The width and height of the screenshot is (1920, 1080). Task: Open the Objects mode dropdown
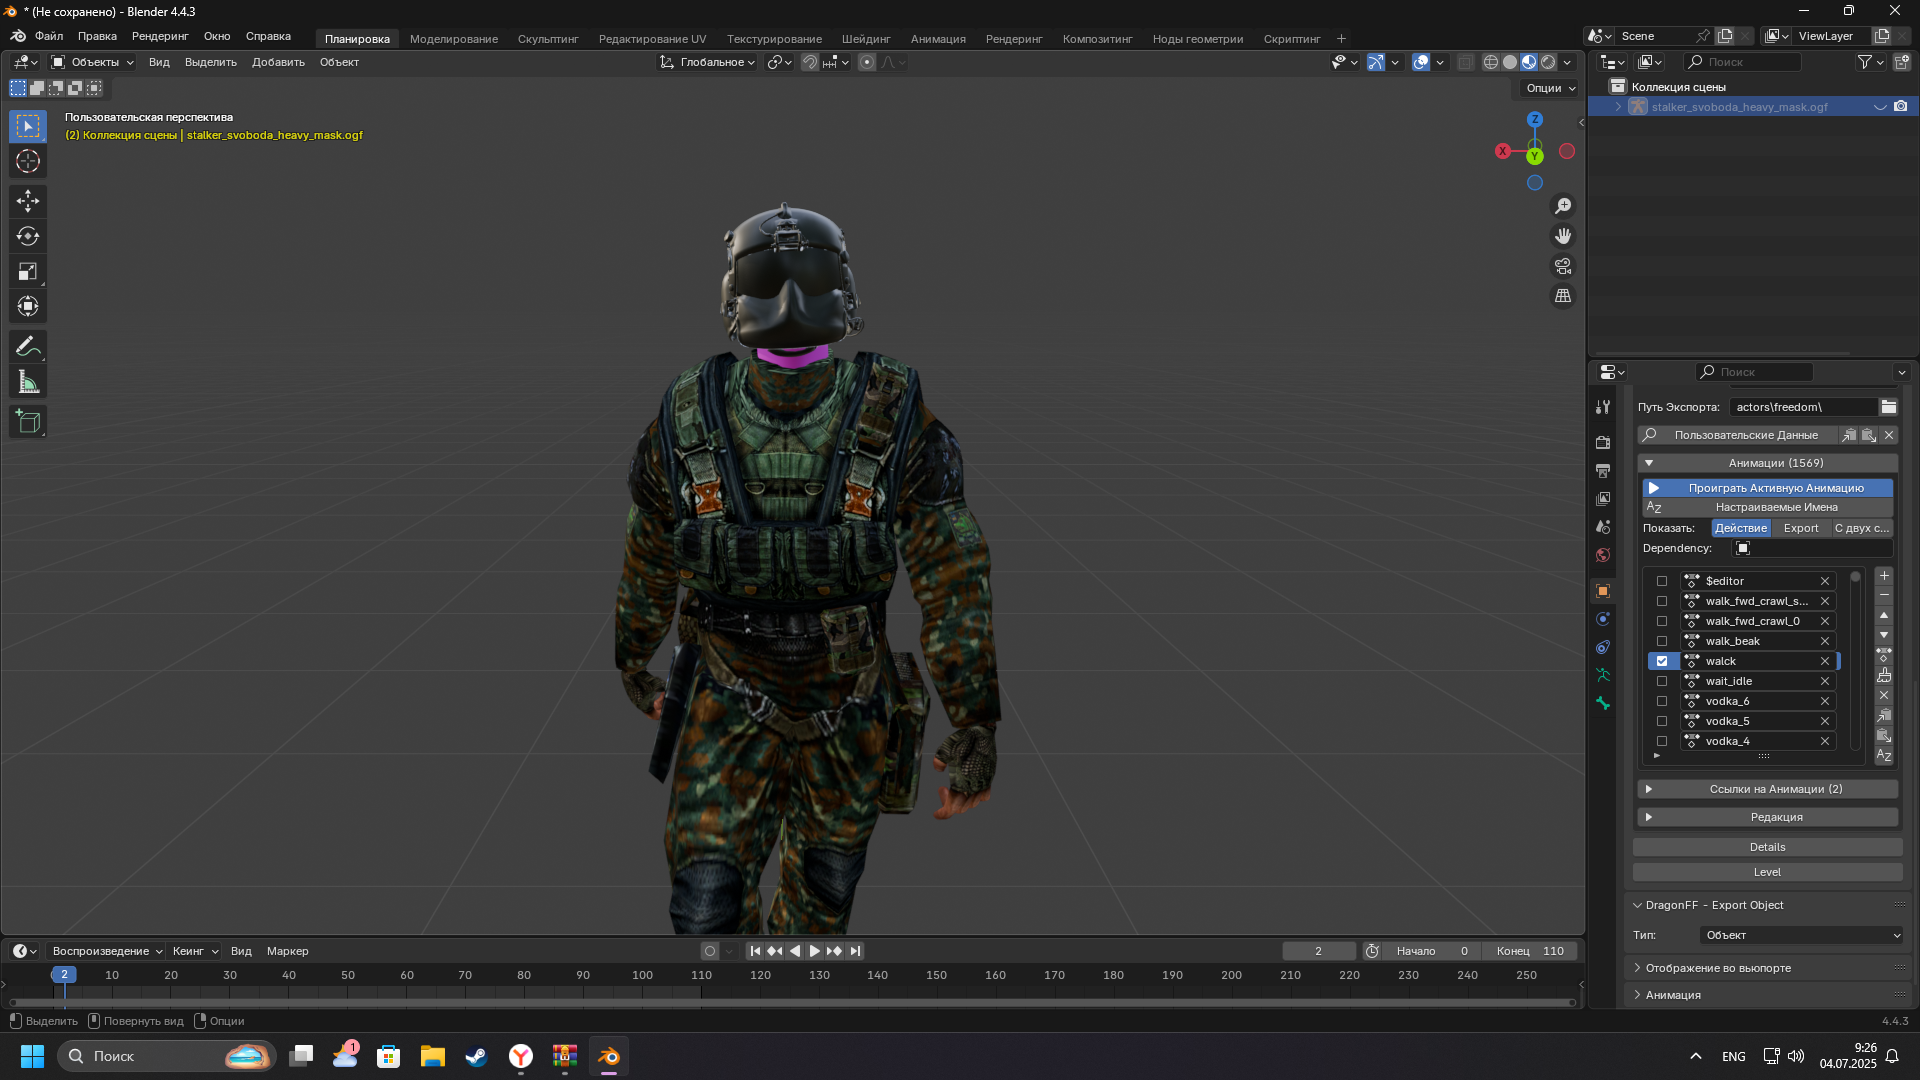[x=92, y=62]
